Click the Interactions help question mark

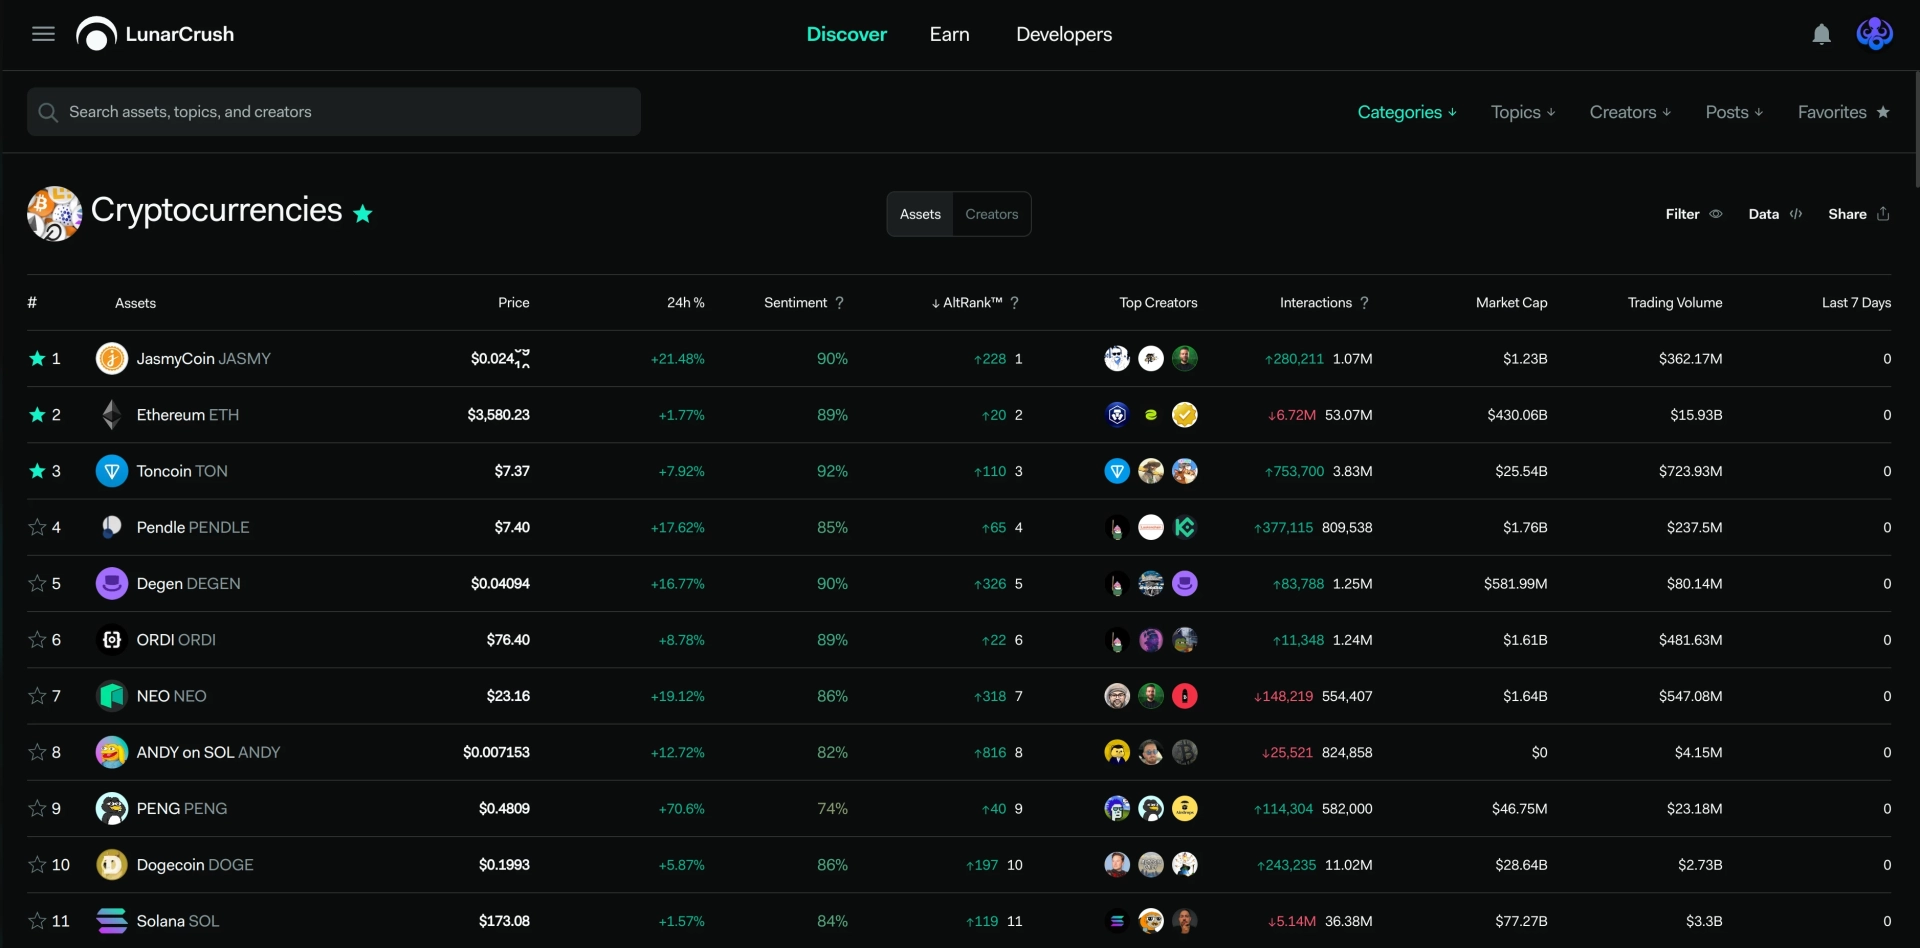click(x=1364, y=303)
